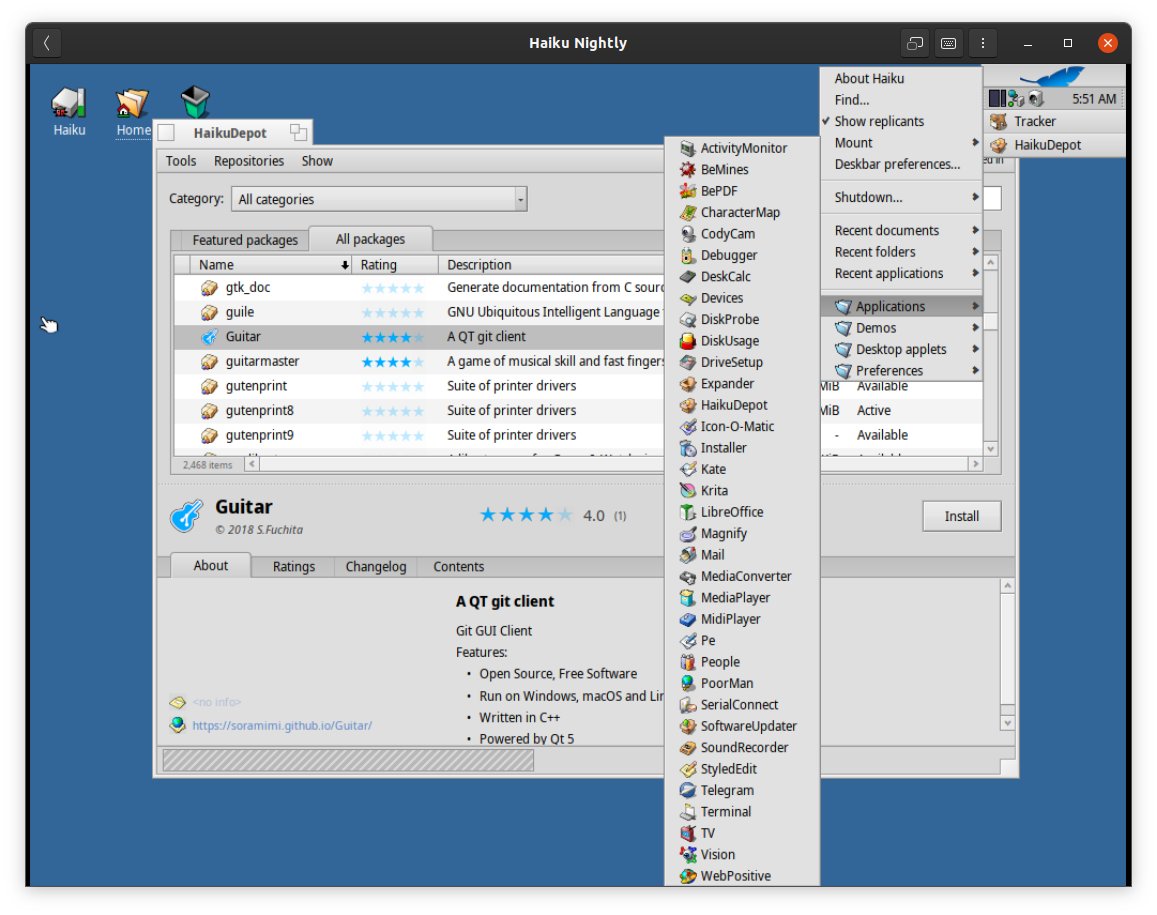Screen dimensions: 1157x915
Task: Select Find… in the Deskbar menu
Action: (x=900, y=100)
